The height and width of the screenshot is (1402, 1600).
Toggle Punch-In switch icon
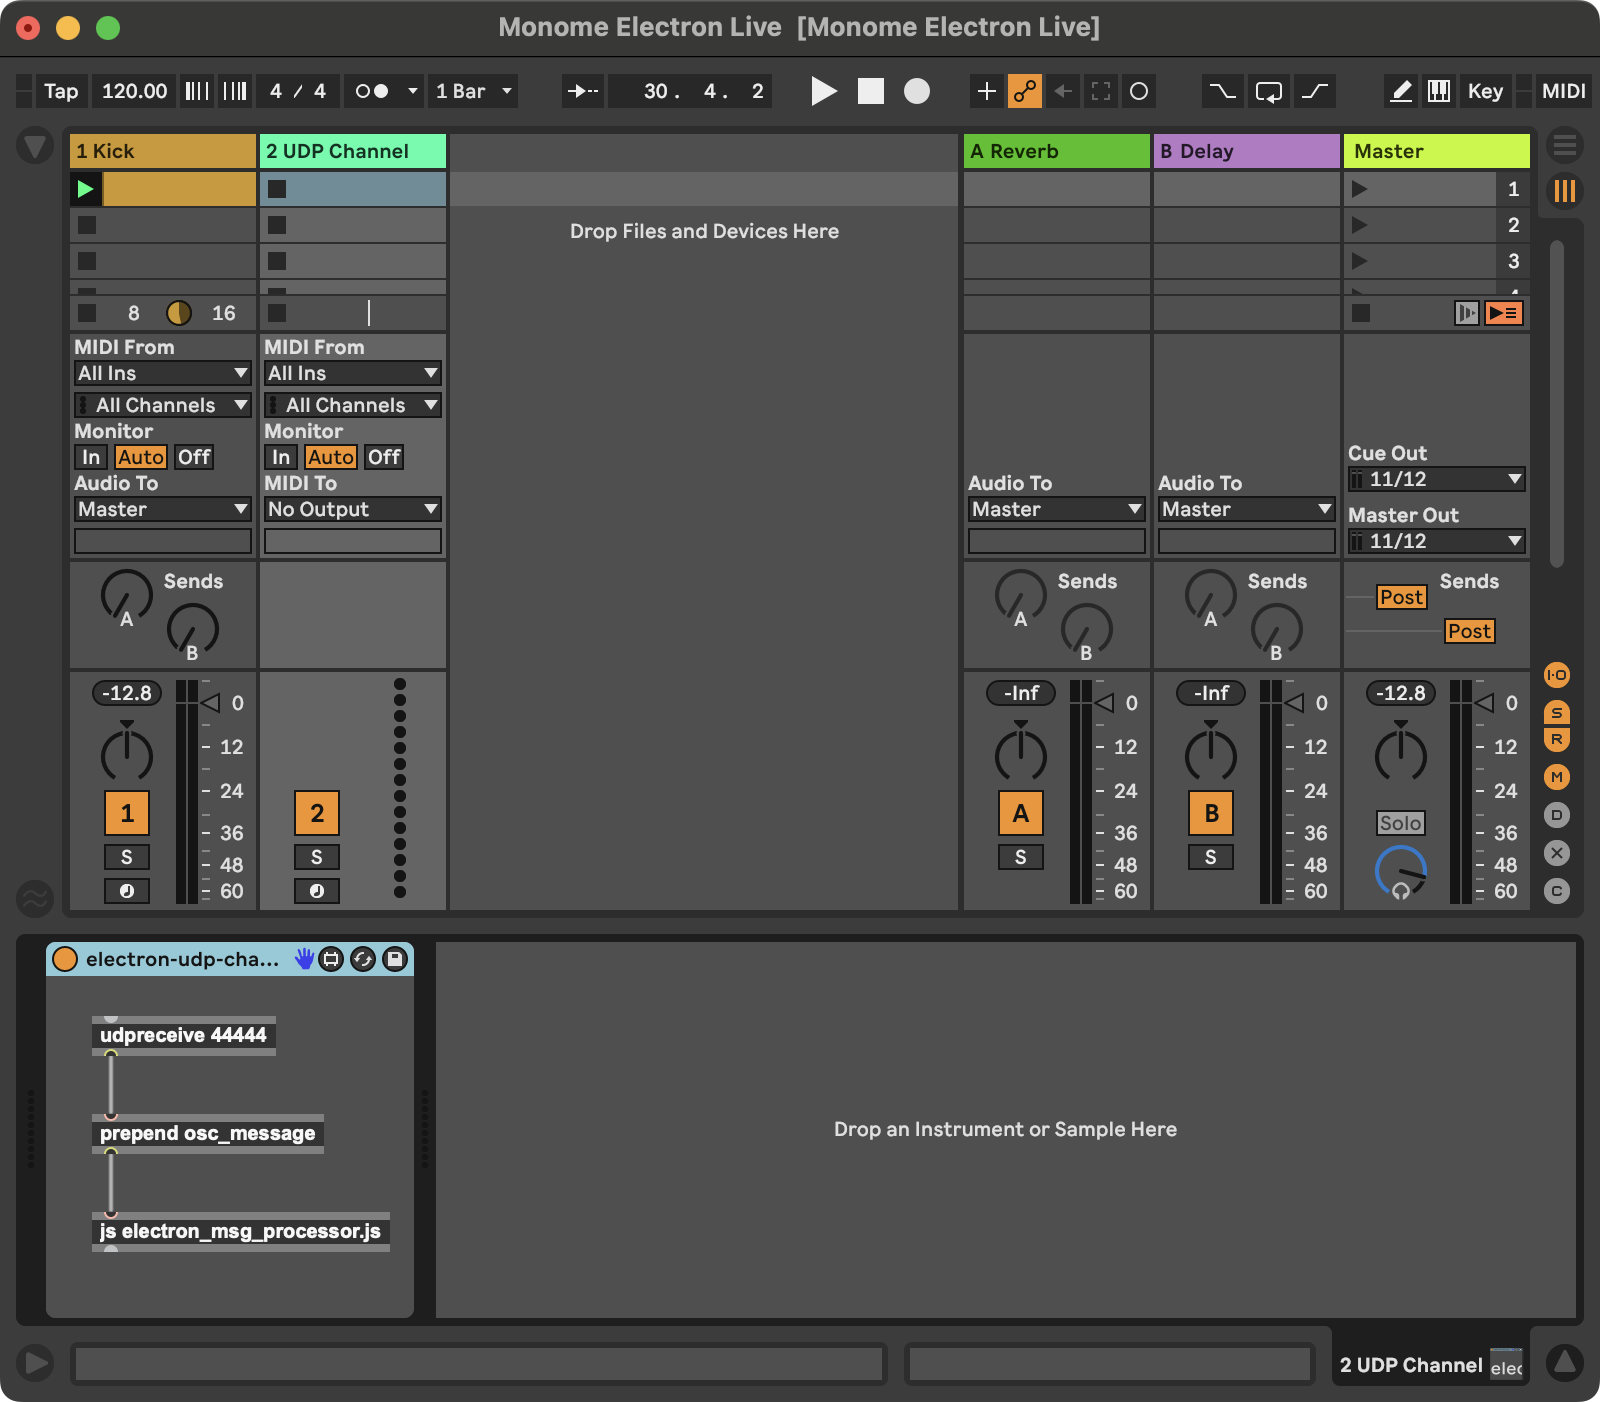[x=1222, y=91]
